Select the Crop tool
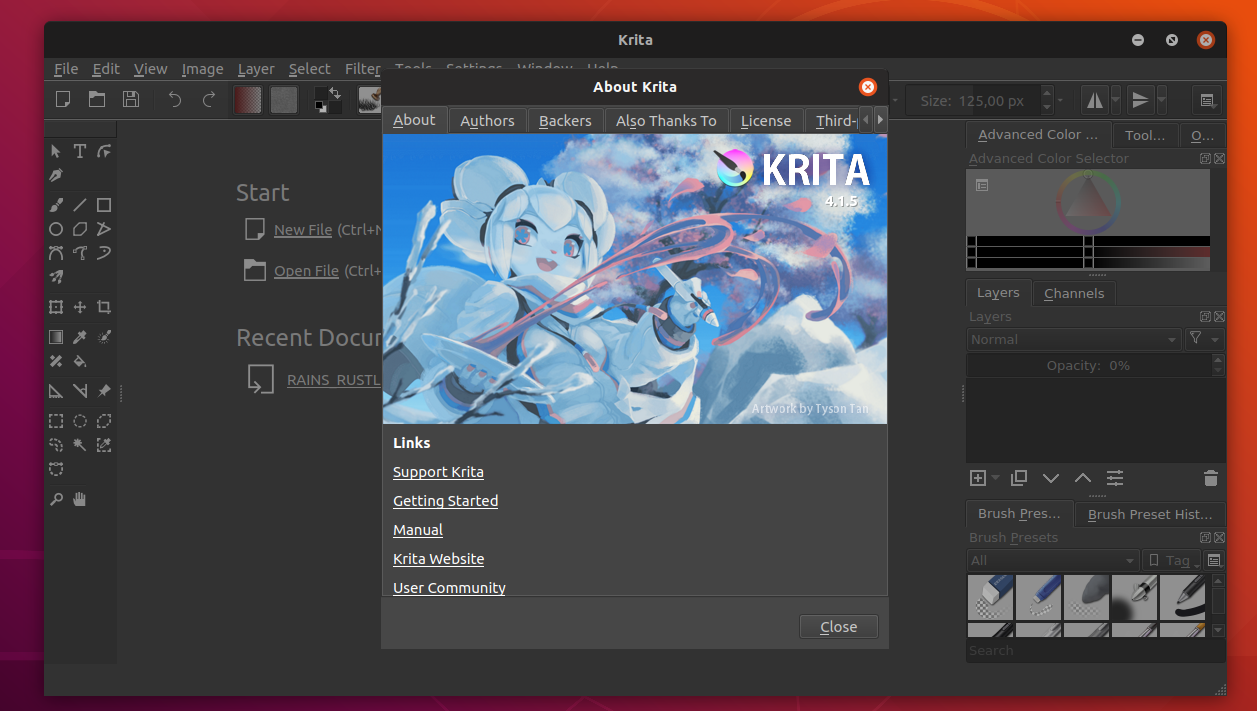The height and width of the screenshot is (711, 1257). [x=104, y=307]
